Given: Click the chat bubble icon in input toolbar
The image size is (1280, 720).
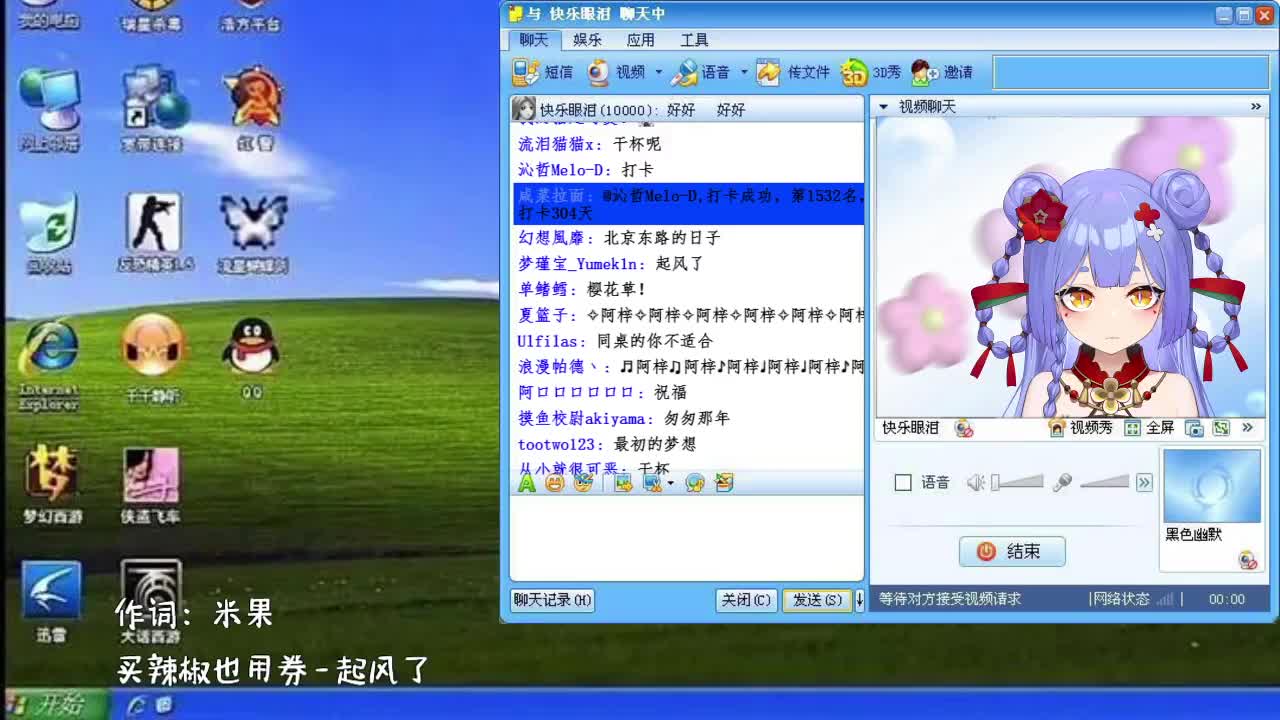Looking at the screenshot, I should click(x=695, y=483).
